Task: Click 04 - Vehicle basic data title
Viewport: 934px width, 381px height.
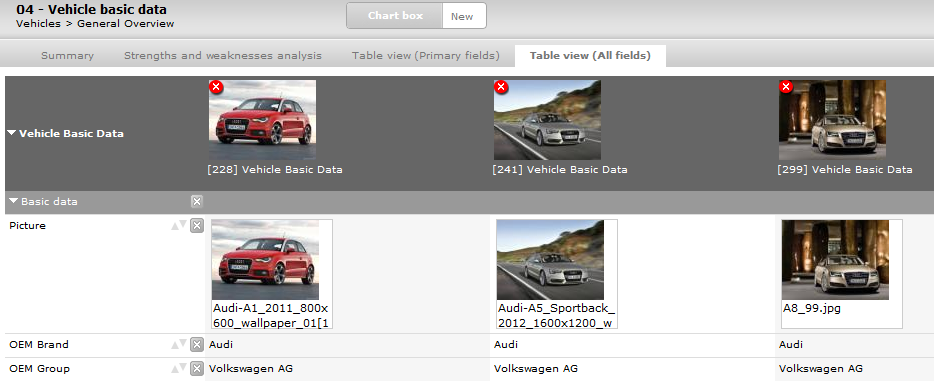Action: tap(92, 10)
